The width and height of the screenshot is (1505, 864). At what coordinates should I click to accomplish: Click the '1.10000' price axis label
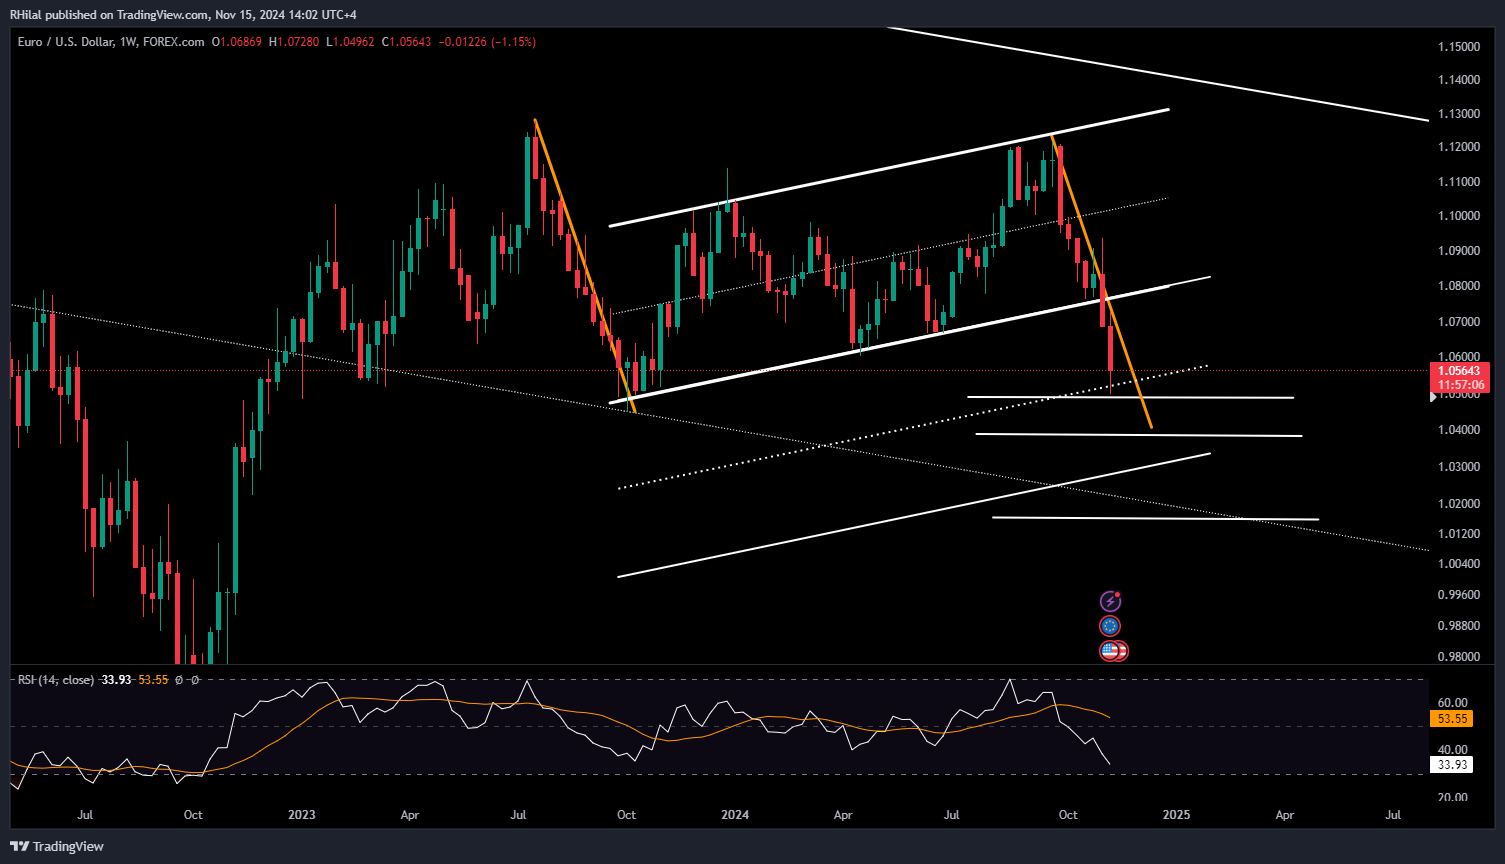point(1459,216)
